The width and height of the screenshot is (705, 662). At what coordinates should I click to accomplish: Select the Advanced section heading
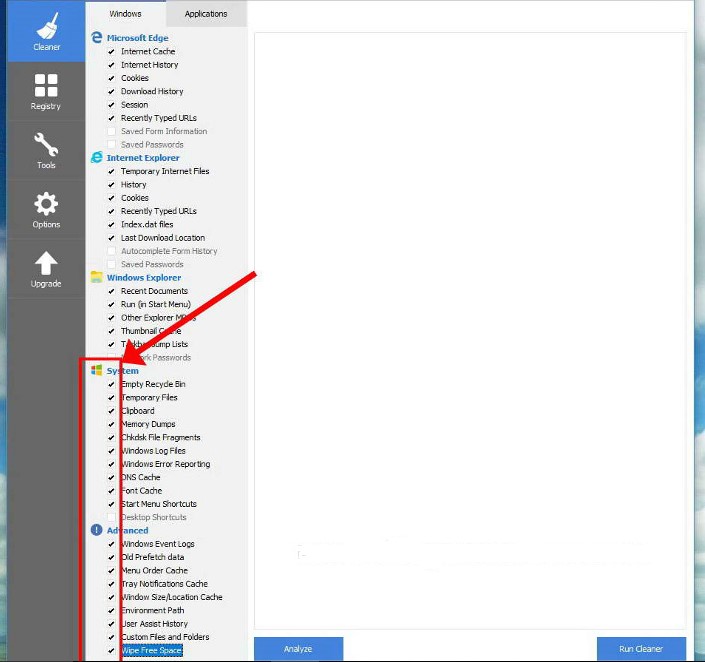click(127, 530)
